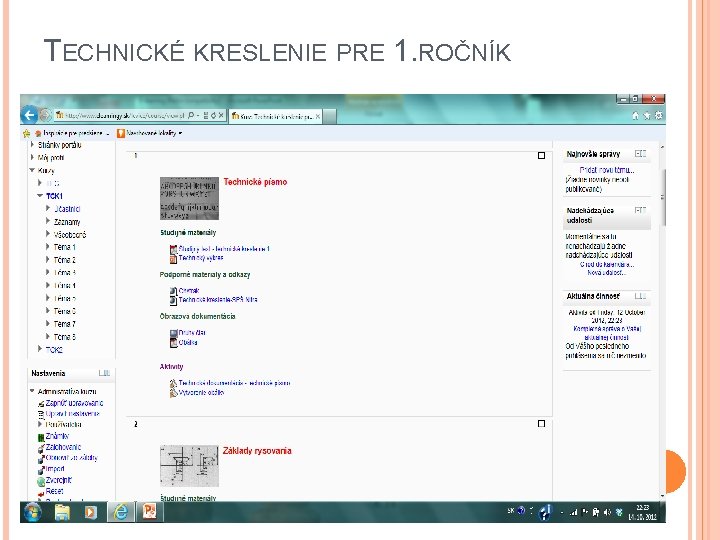This screenshot has height=540, width=720.
Task: Expand the Môj profil tree node
Action: coord(32,158)
